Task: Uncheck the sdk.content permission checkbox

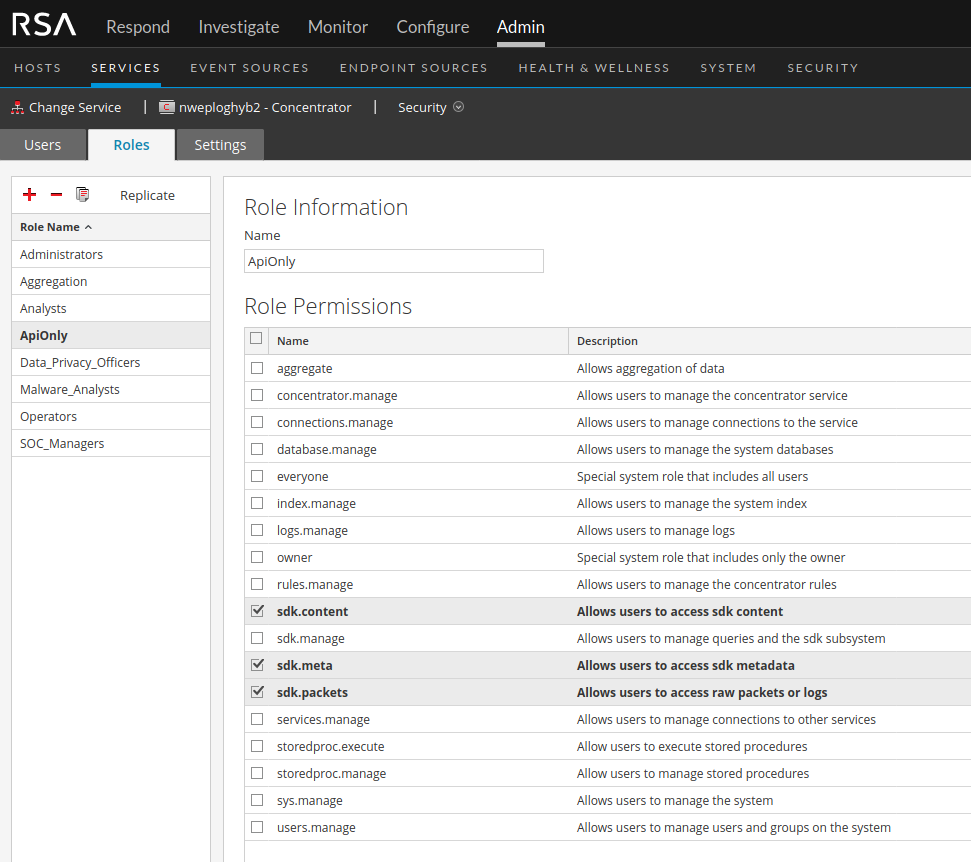Action: click(x=257, y=611)
